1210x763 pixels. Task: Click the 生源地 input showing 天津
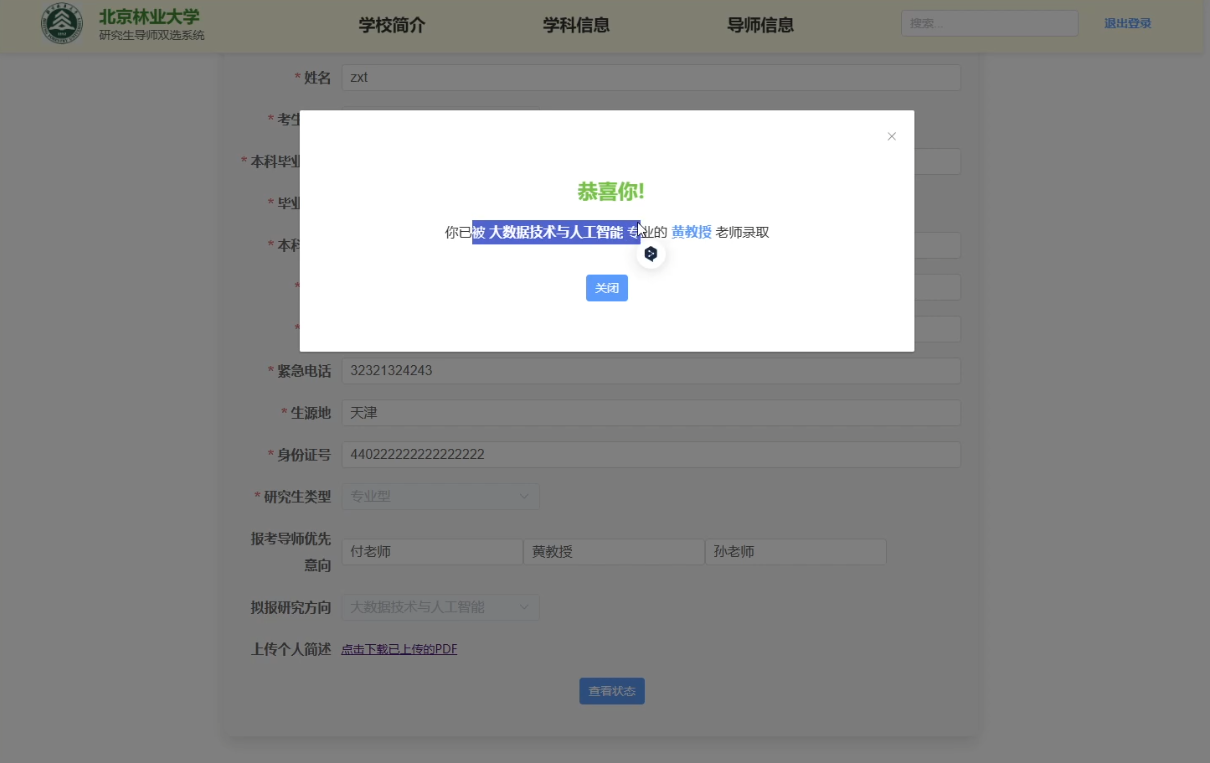point(650,412)
